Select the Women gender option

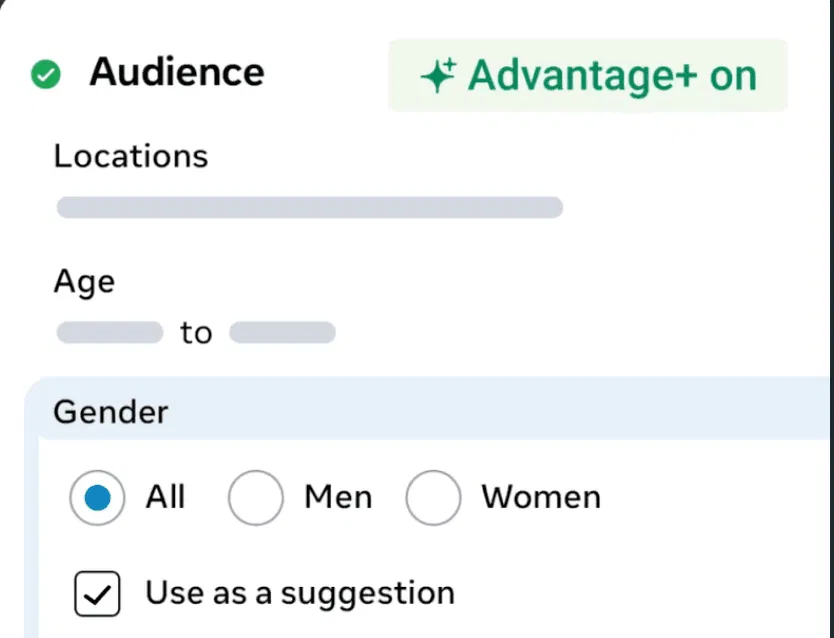coord(434,497)
